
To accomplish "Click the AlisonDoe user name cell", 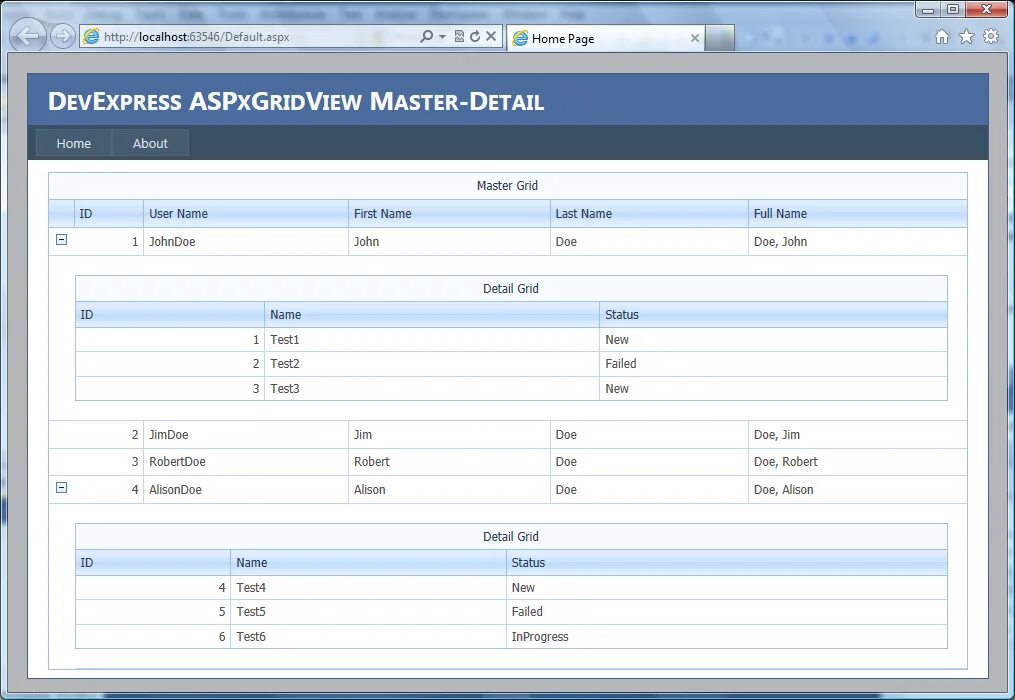I will (246, 490).
